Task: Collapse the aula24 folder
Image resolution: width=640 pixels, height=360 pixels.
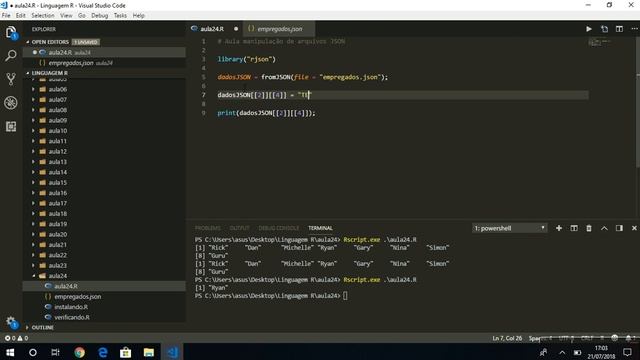Action: (x=58, y=276)
